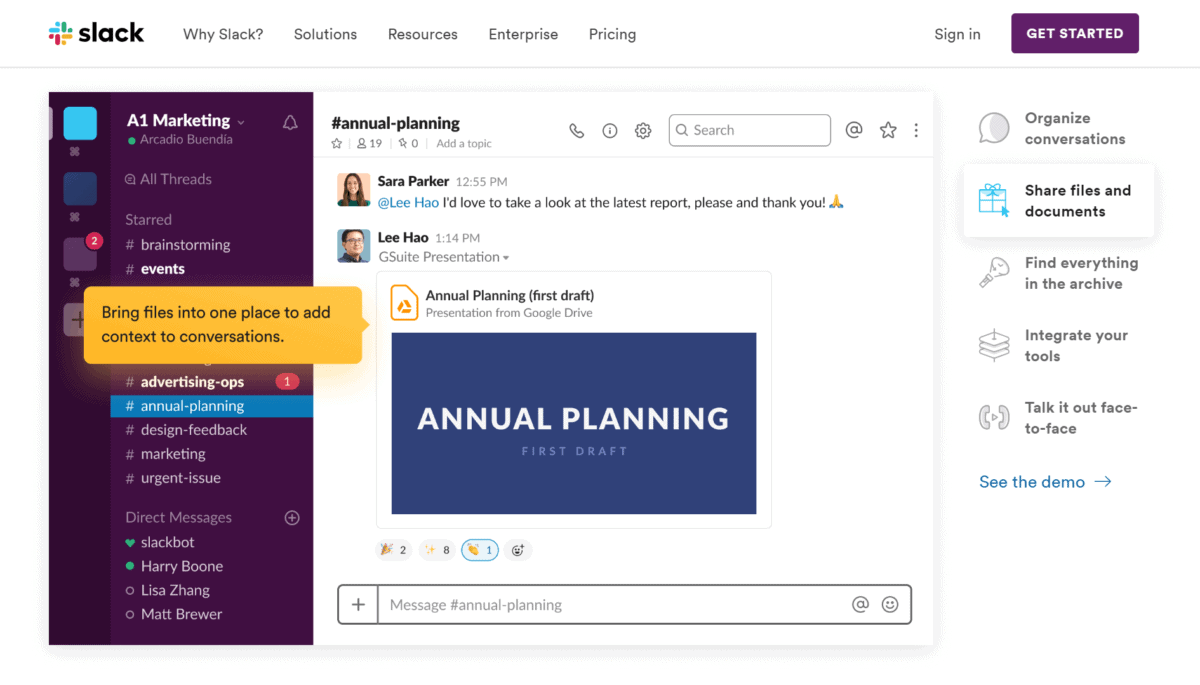Start a call with the phone icon
The height and width of the screenshot is (685, 1200).
(x=576, y=131)
